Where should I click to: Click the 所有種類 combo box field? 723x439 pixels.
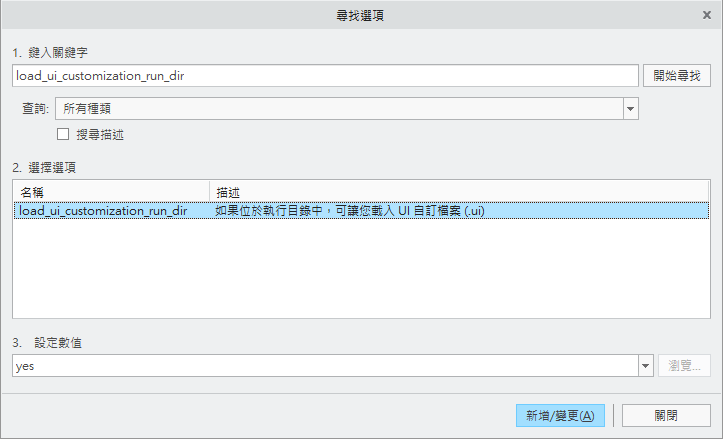click(340, 108)
